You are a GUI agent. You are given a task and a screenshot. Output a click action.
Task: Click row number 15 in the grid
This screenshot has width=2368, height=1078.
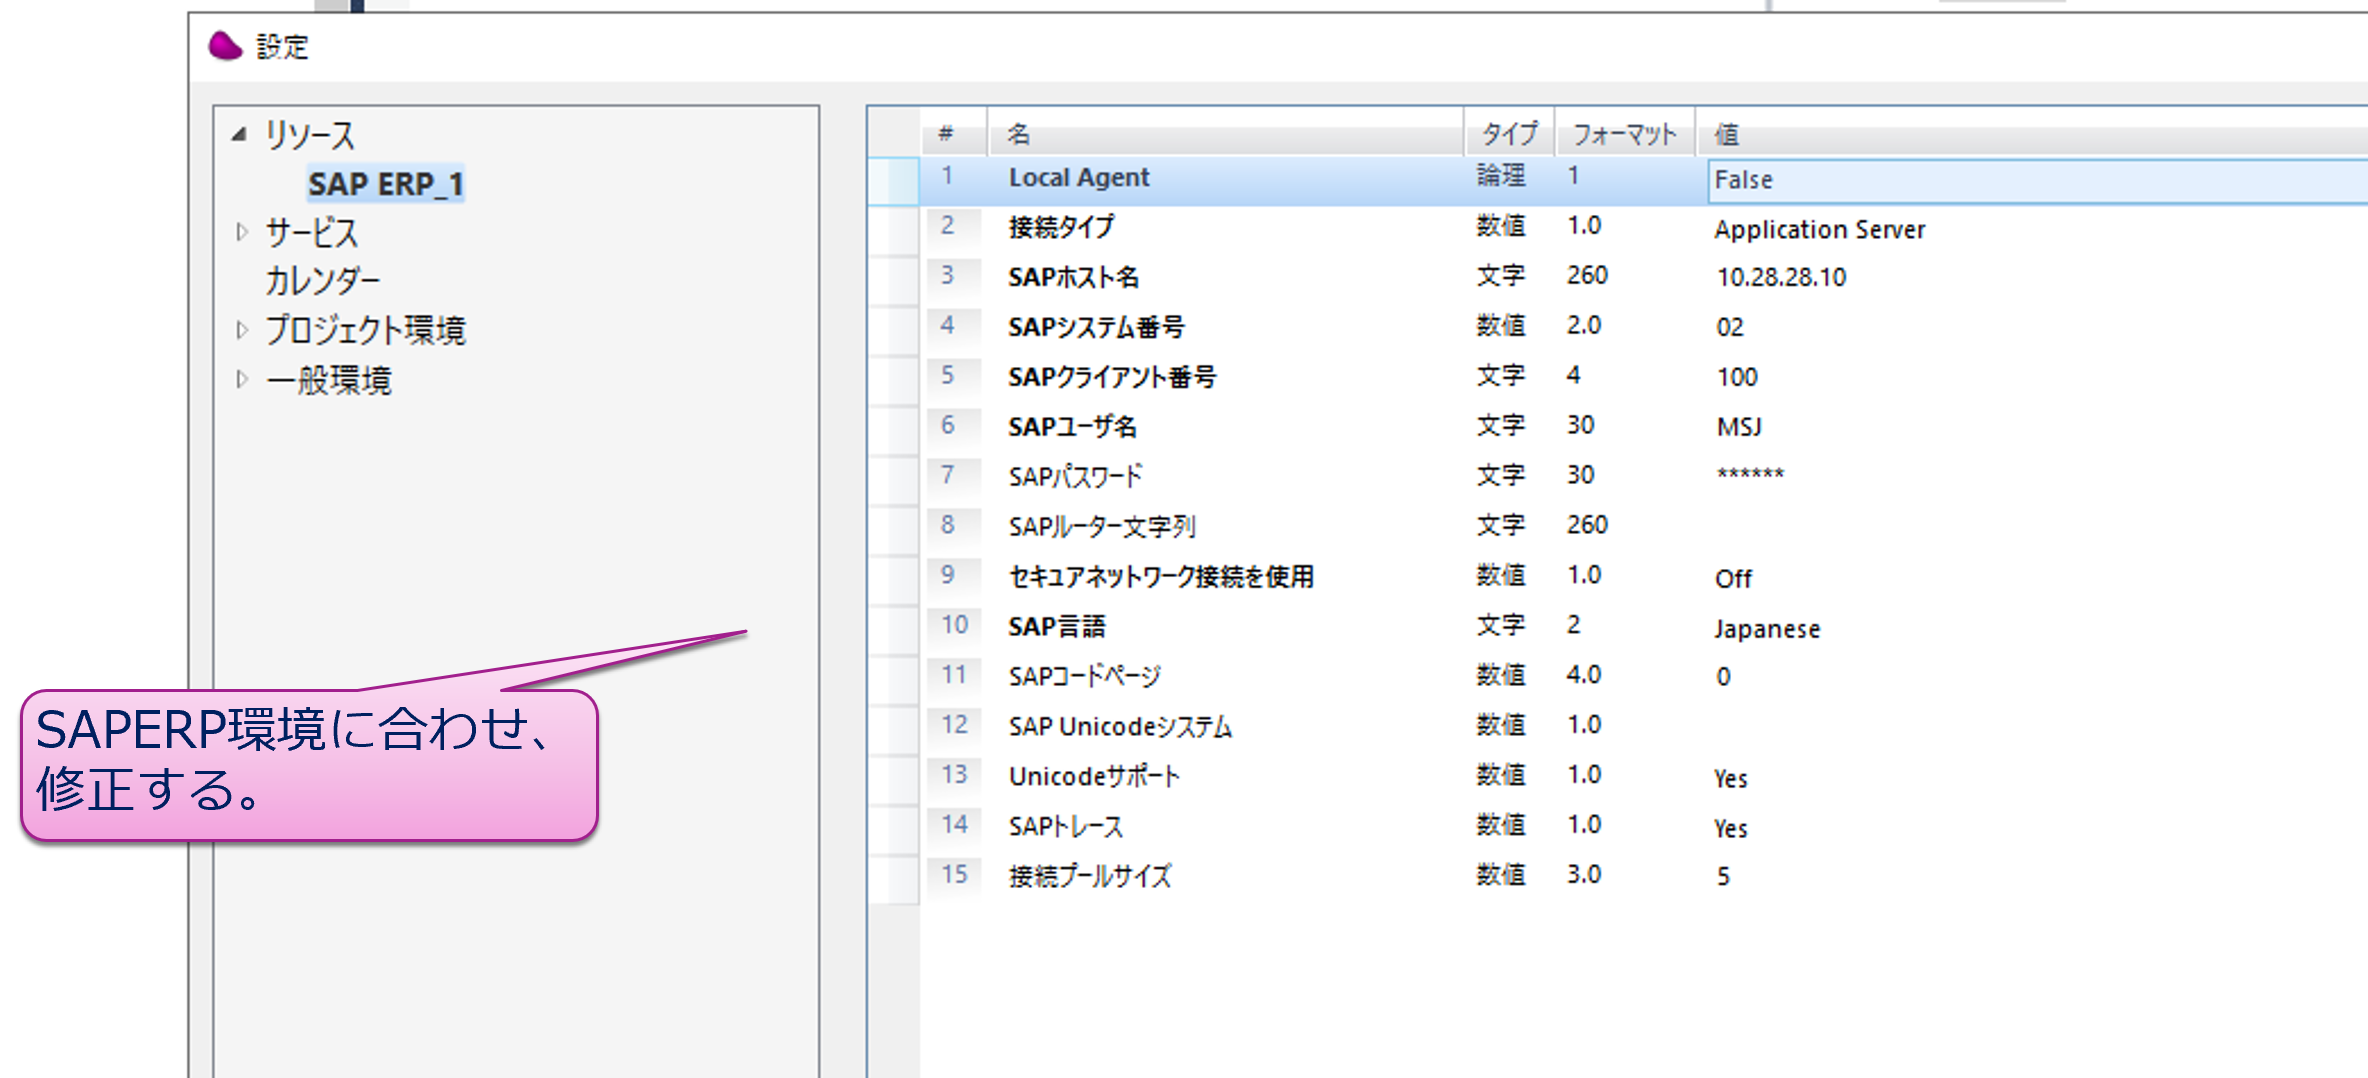click(954, 875)
